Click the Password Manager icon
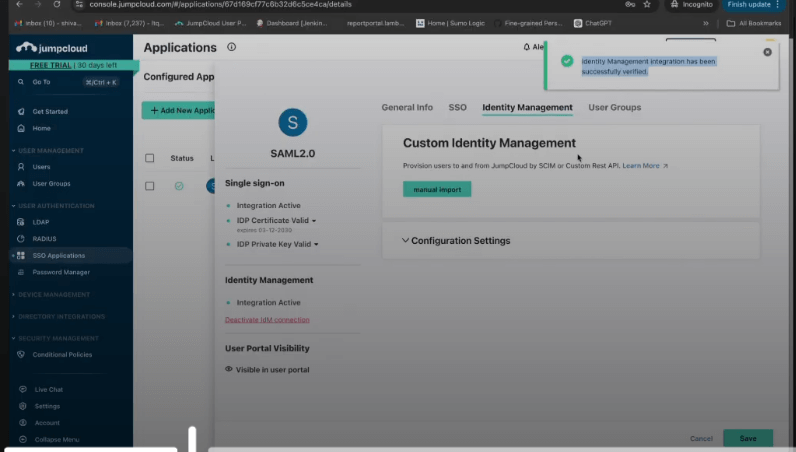Screen dimensions: 796x452 pos(21,272)
